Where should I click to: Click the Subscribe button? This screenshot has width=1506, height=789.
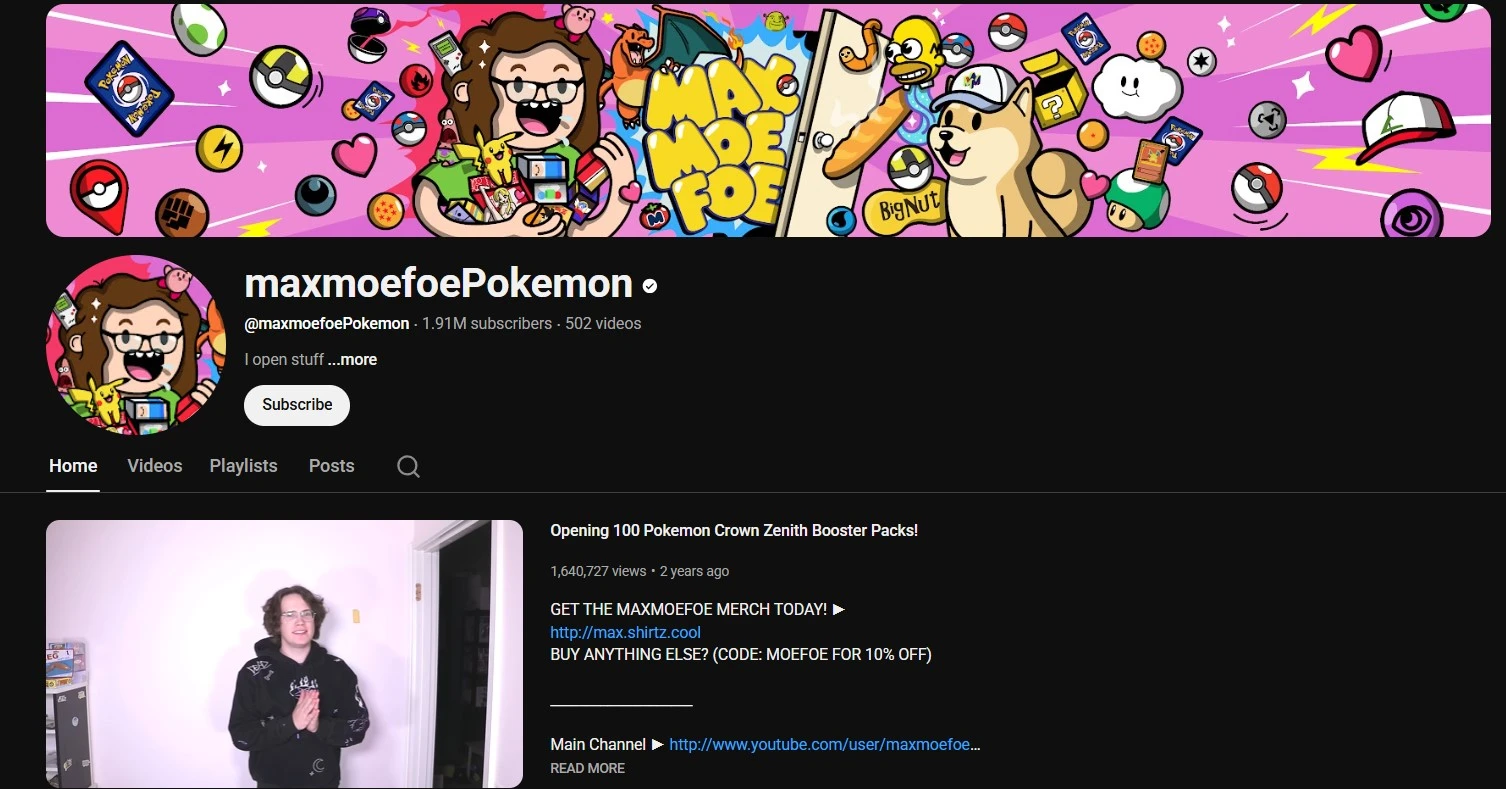click(296, 405)
